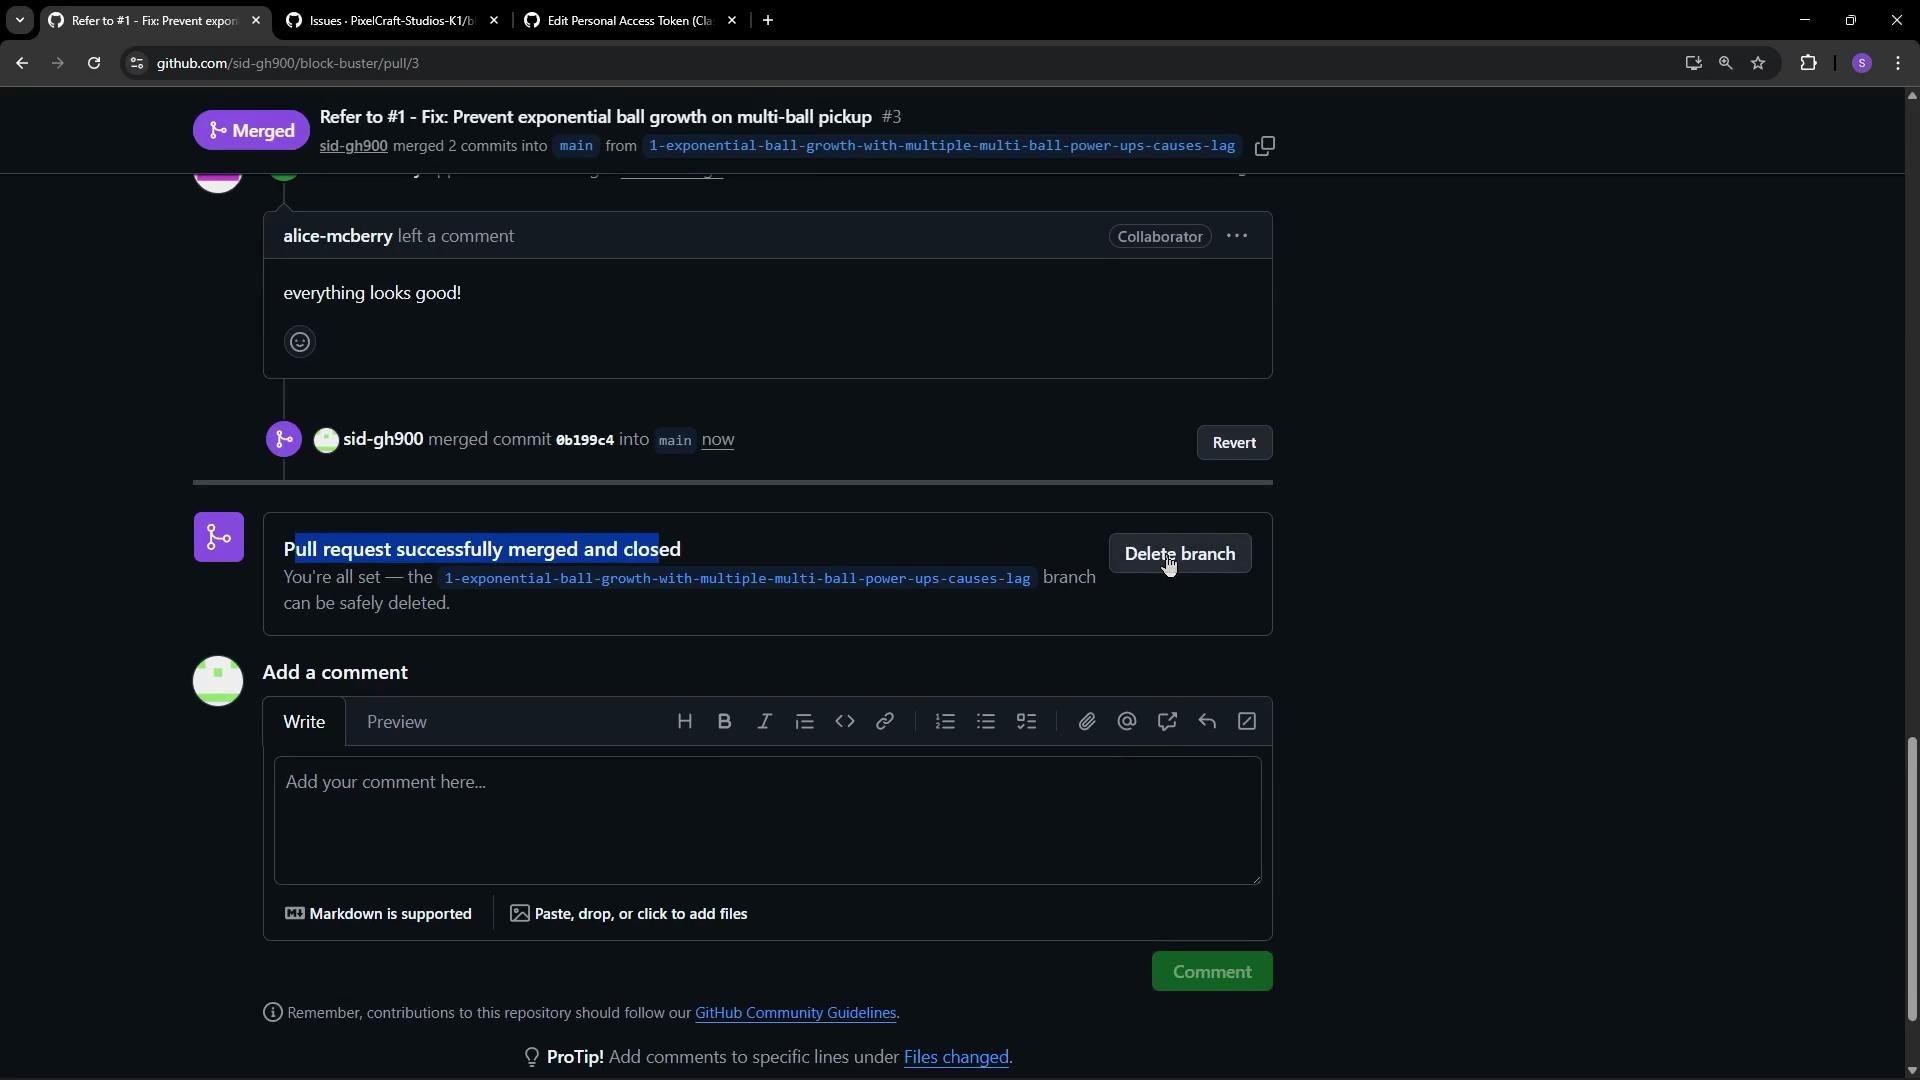Focus the Add your comment text area
This screenshot has height=1080, width=1920.
point(768,821)
